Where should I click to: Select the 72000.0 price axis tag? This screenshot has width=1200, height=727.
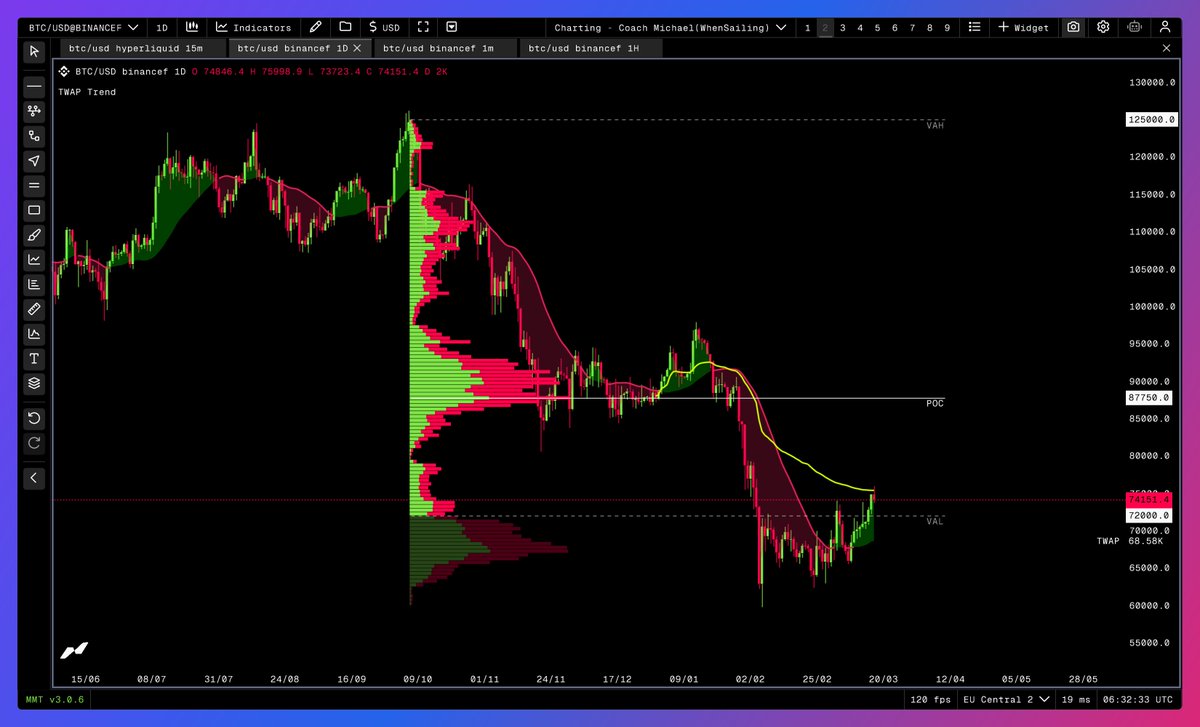click(x=1149, y=515)
